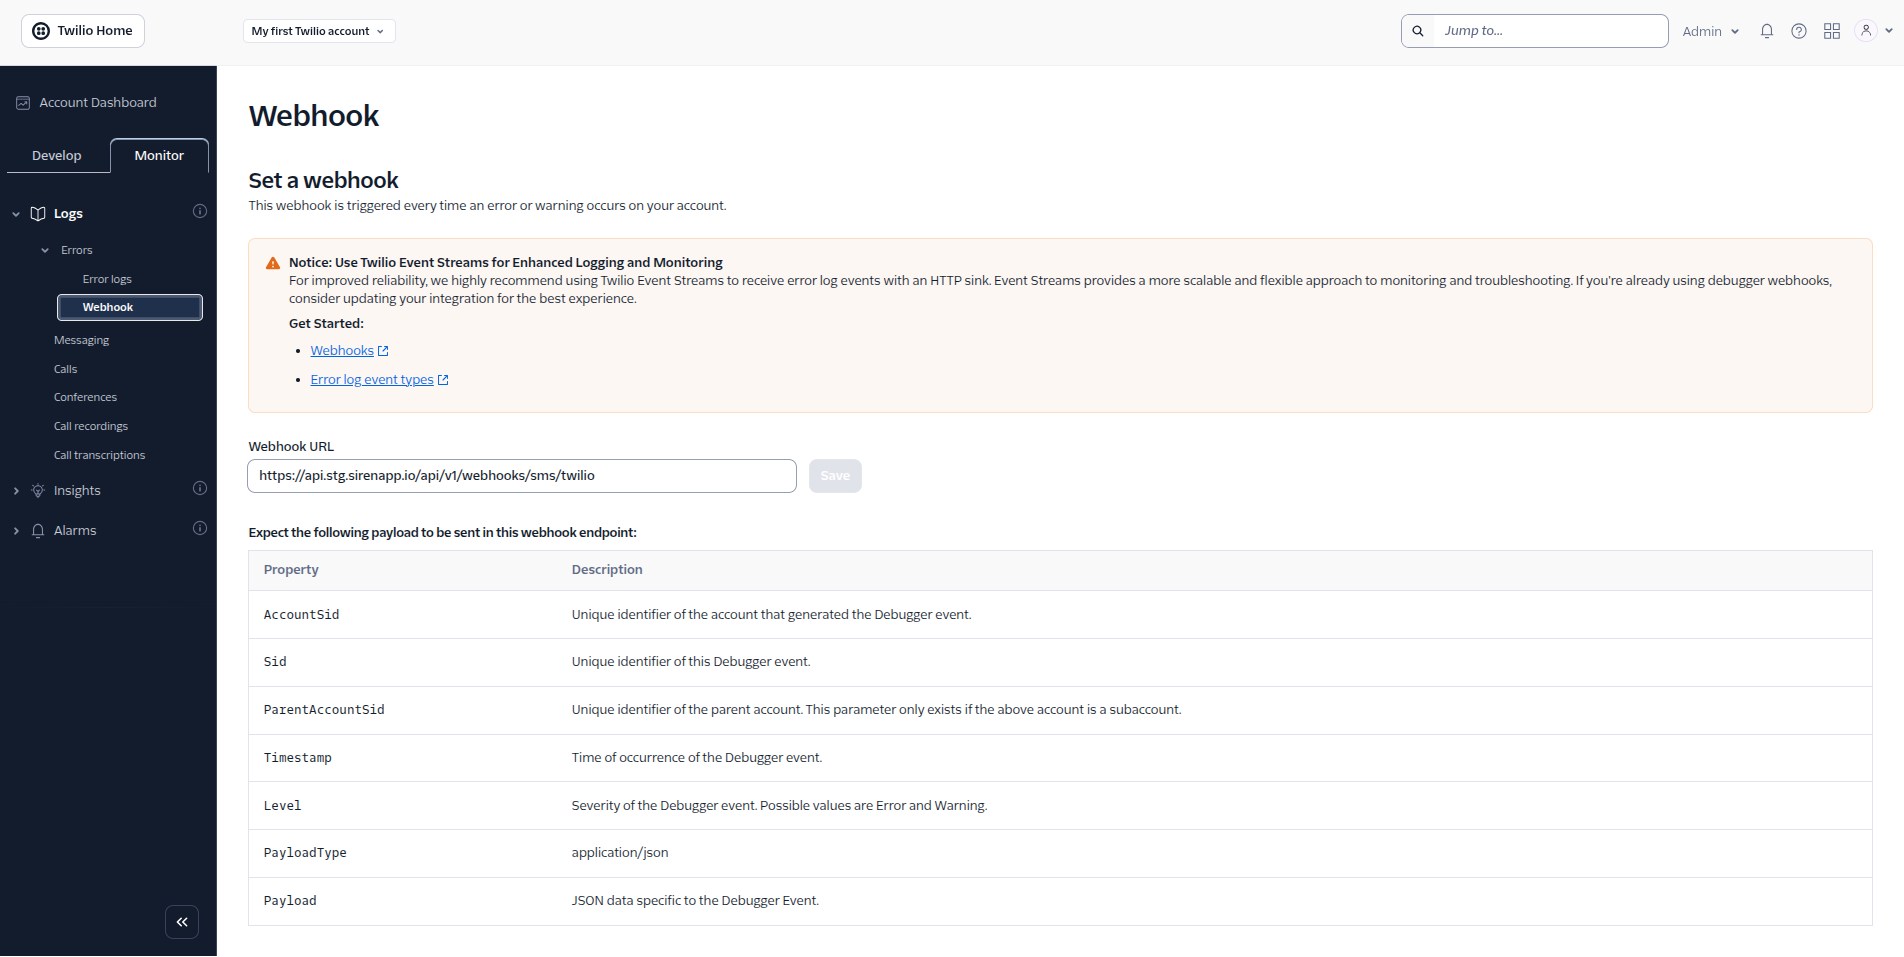
Task: Switch to the Develop tab
Action: 56,155
